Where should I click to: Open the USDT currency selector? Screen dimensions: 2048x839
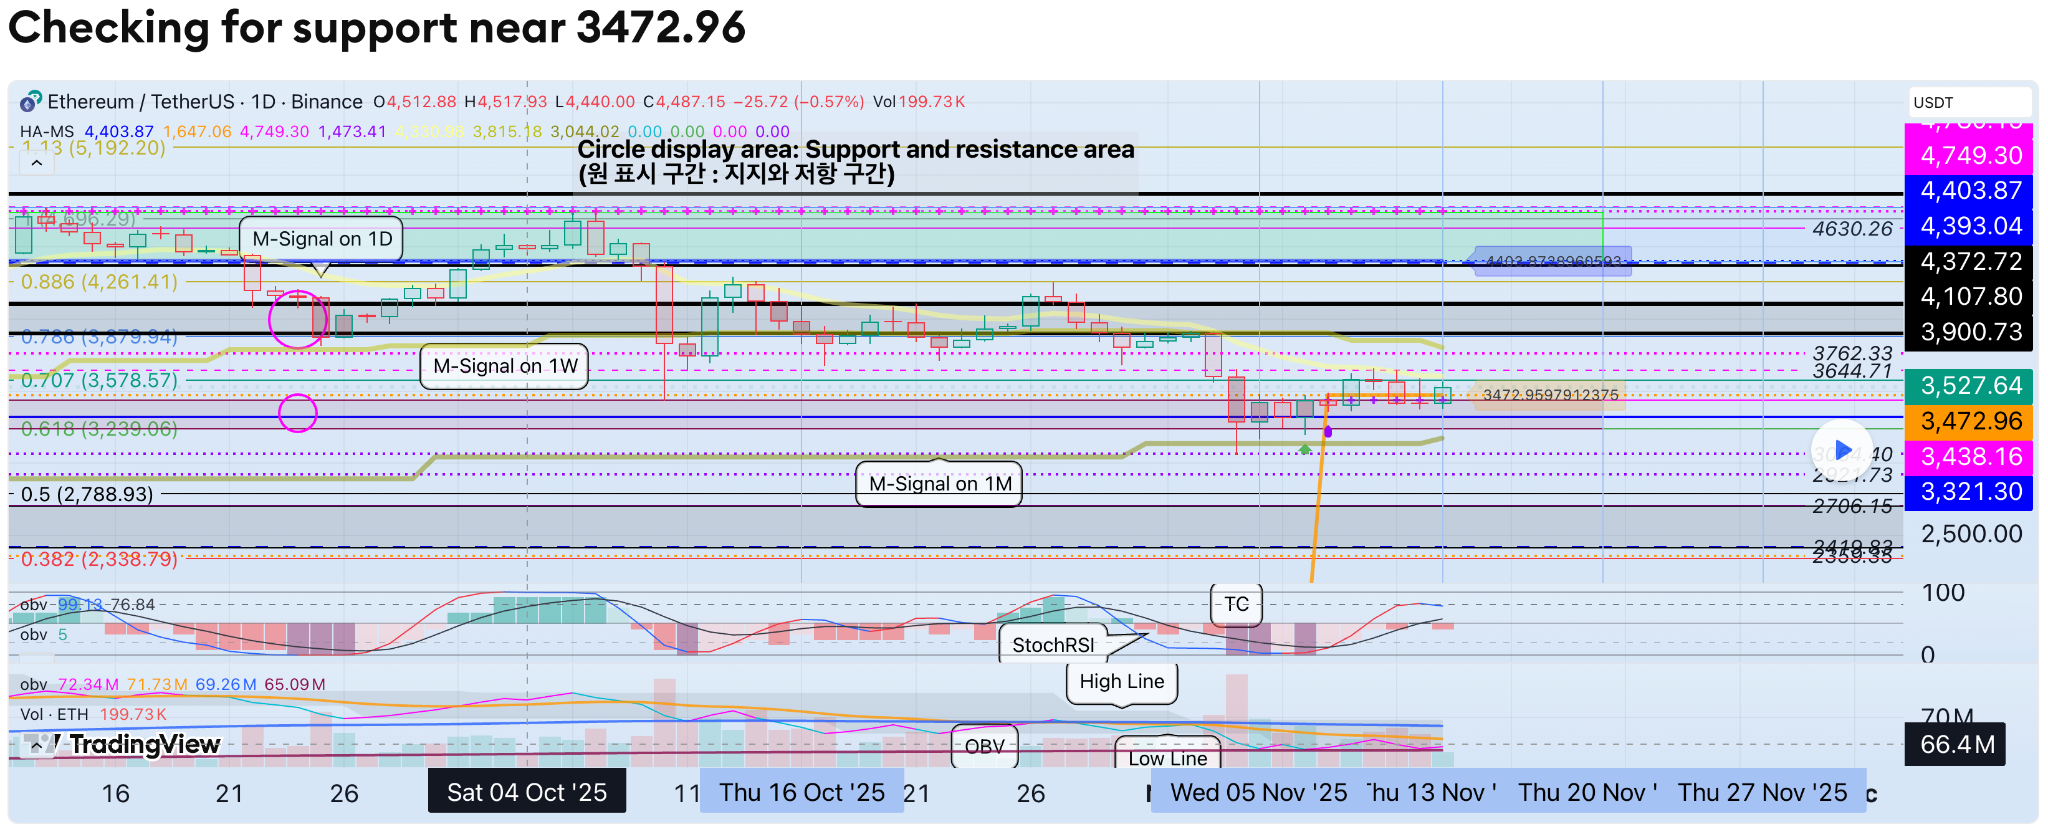click(1968, 102)
